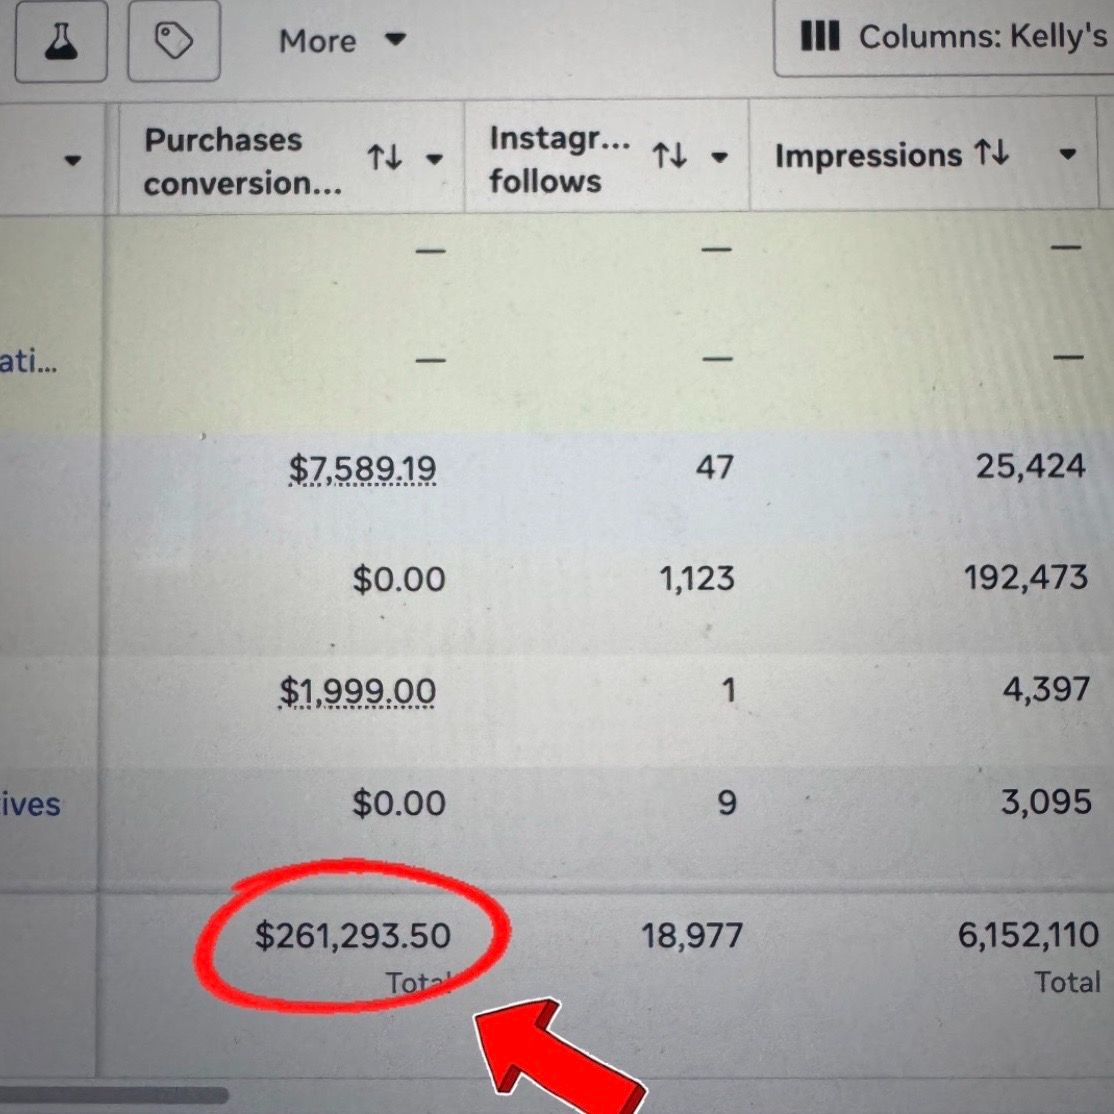Click the tag rules icon button
Screen dimensions: 1114x1114
(x=174, y=42)
